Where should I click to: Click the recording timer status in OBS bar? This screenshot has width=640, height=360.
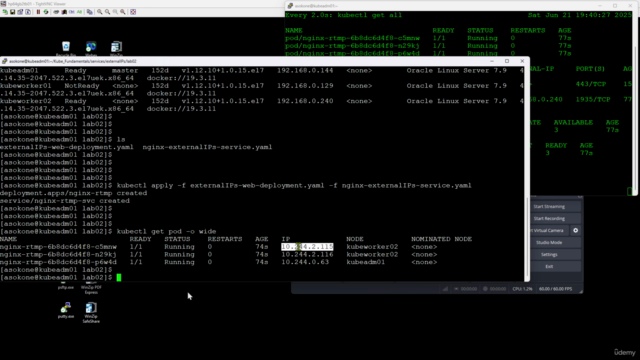coord(494,289)
